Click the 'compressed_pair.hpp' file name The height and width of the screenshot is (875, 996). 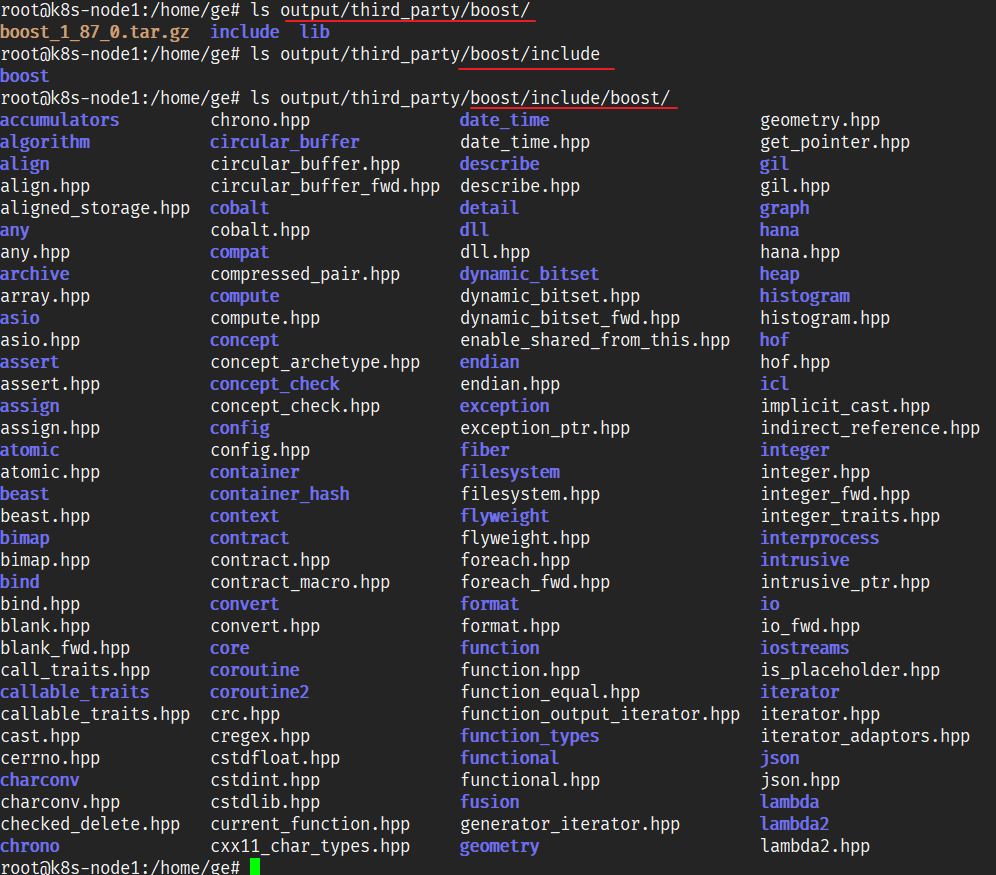click(306, 274)
